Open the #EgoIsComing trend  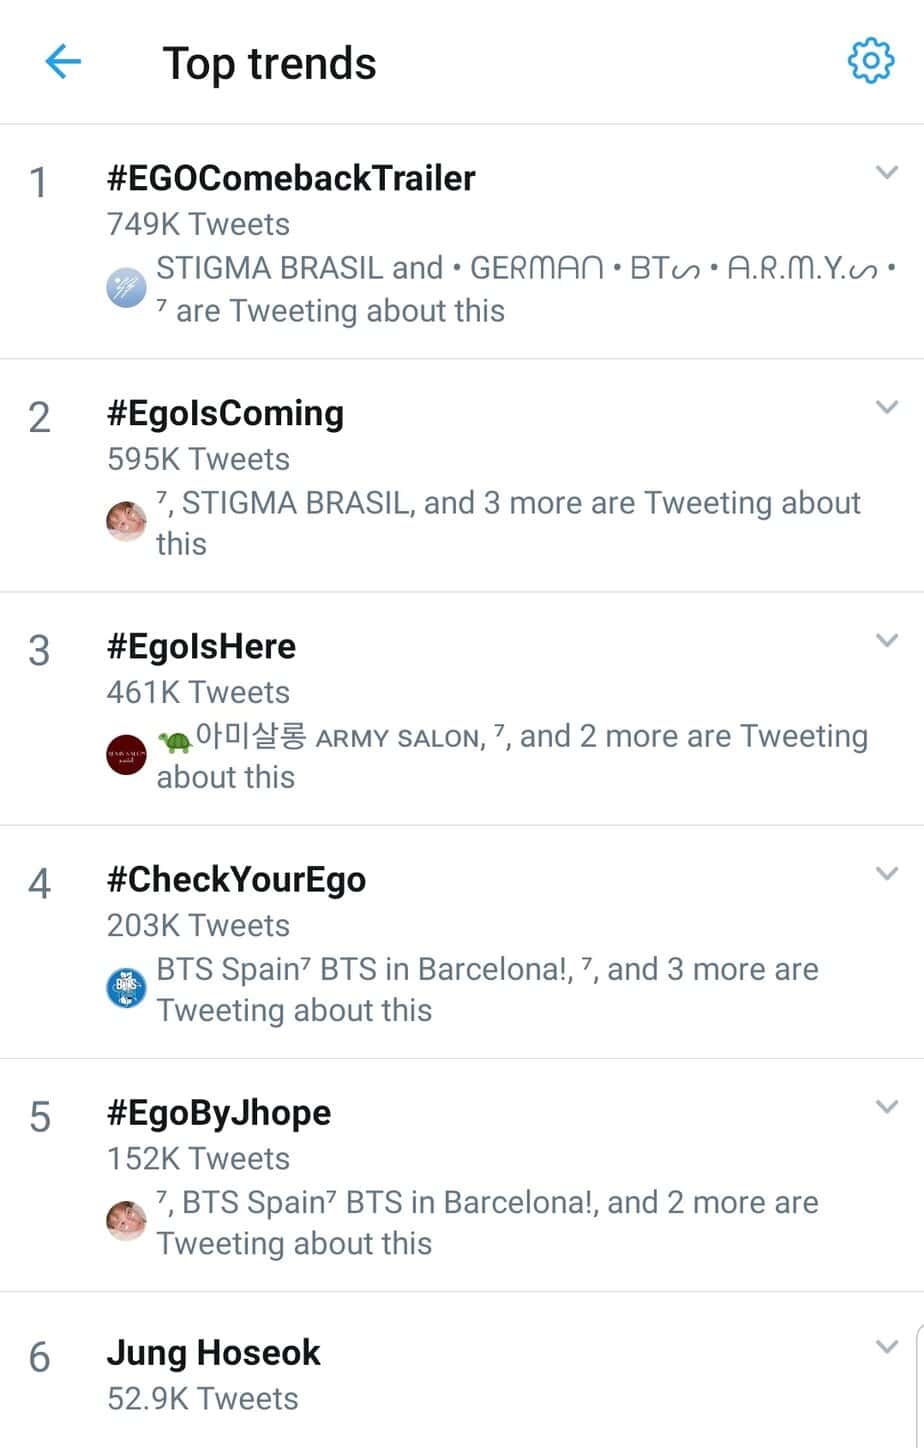(x=225, y=413)
